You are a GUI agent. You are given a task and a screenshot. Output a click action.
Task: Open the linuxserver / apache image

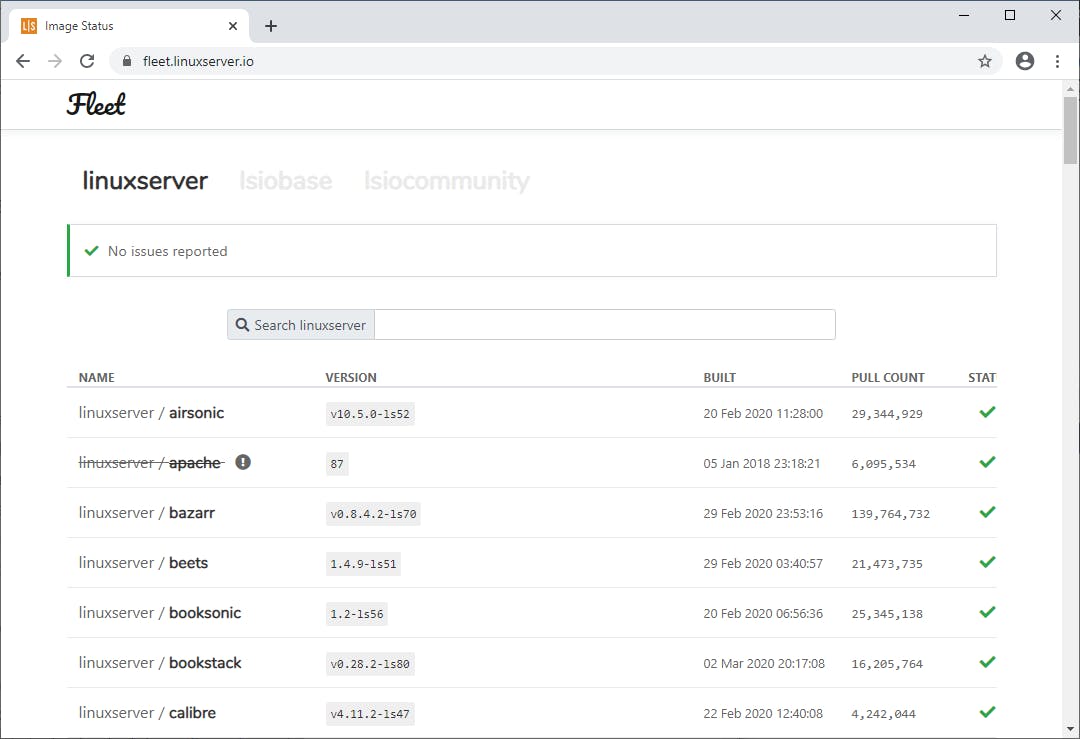[150, 463]
